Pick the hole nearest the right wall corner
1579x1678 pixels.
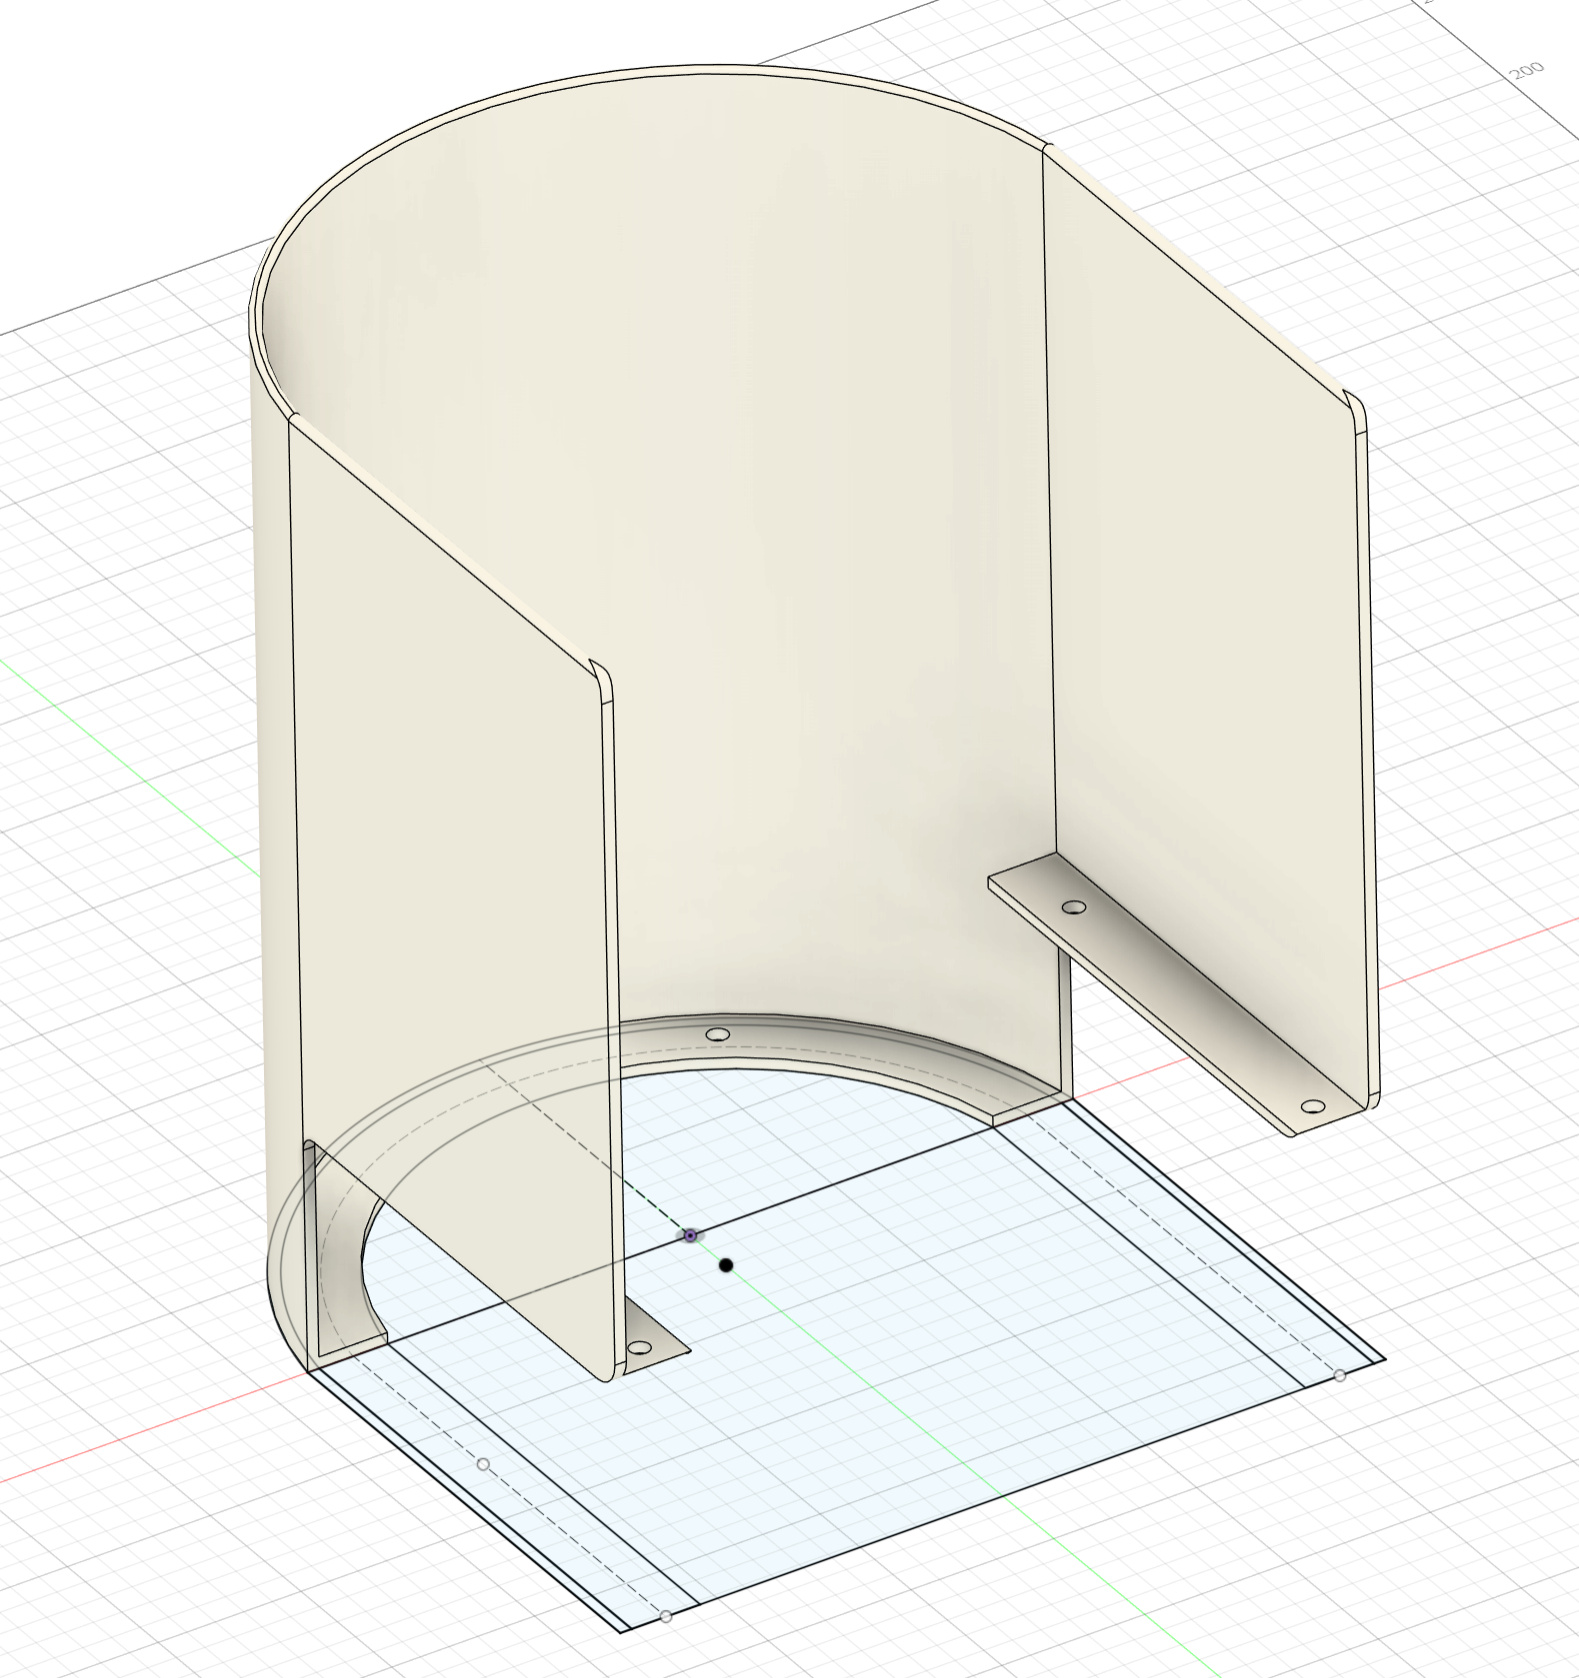tap(1074, 907)
